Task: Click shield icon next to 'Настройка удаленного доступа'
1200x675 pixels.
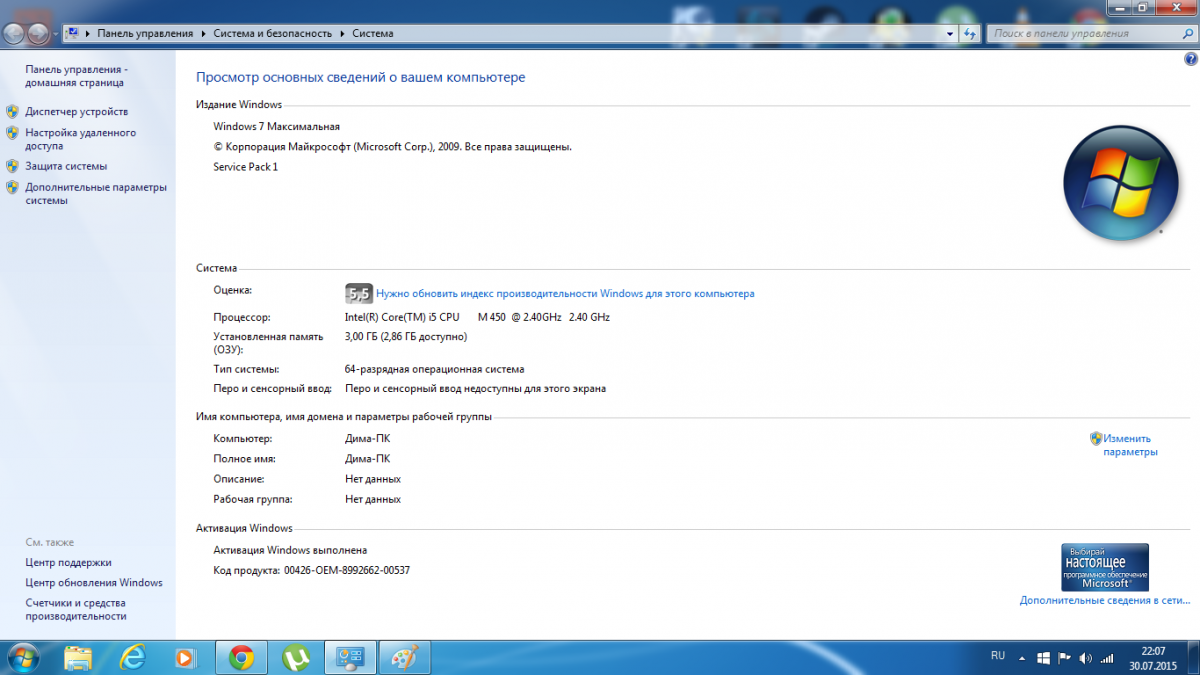Action: coord(12,132)
